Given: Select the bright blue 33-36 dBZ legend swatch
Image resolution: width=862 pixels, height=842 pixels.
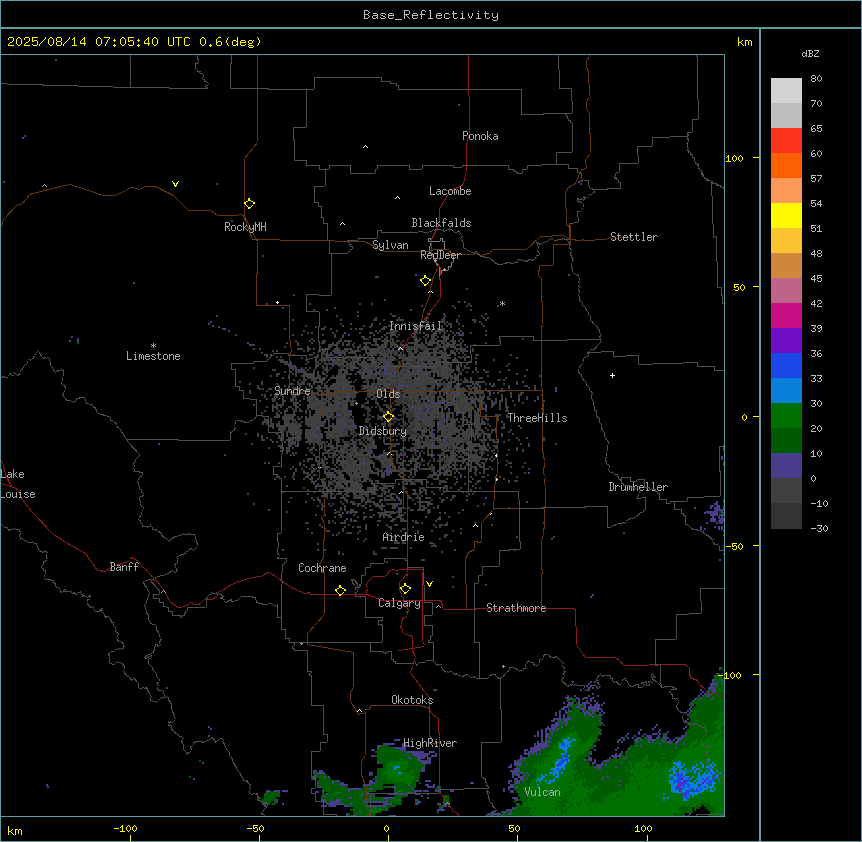Looking at the screenshot, I should [786, 366].
